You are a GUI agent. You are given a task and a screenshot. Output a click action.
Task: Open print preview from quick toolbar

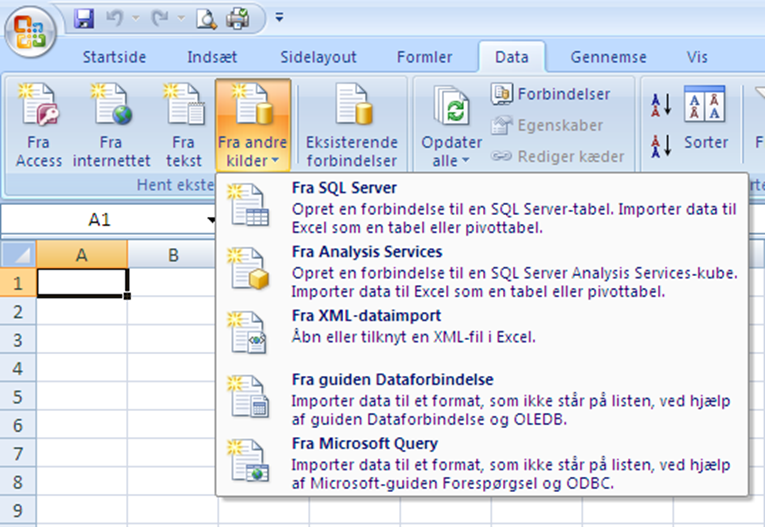[x=206, y=19]
